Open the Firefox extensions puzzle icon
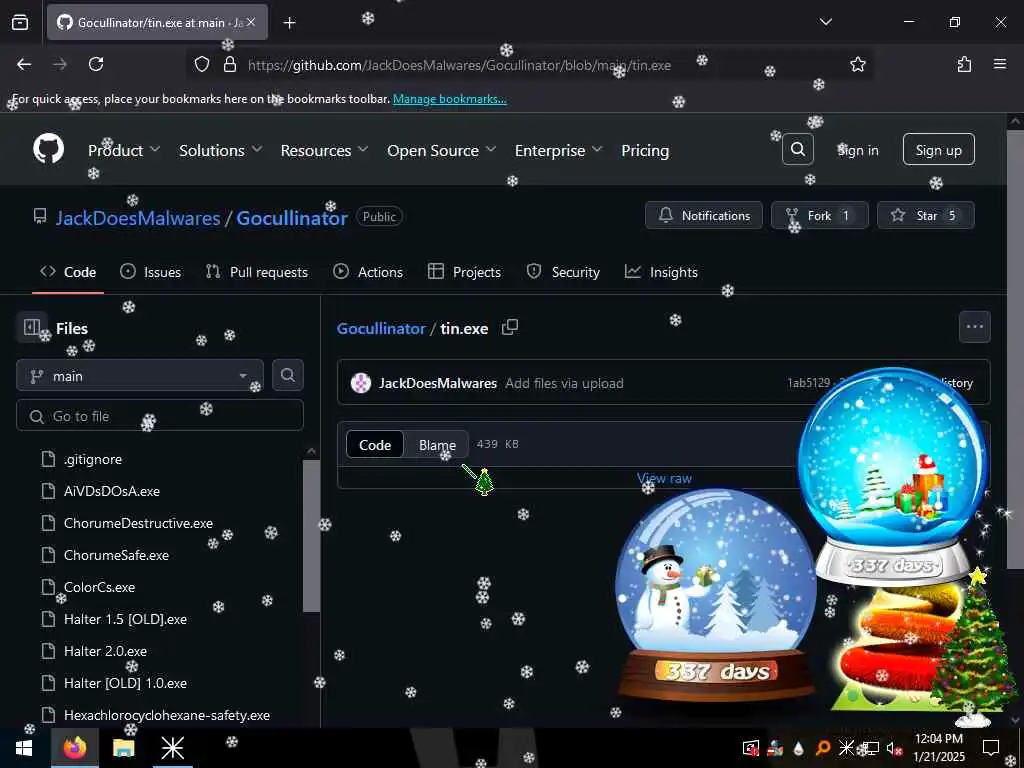 (964, 64)
